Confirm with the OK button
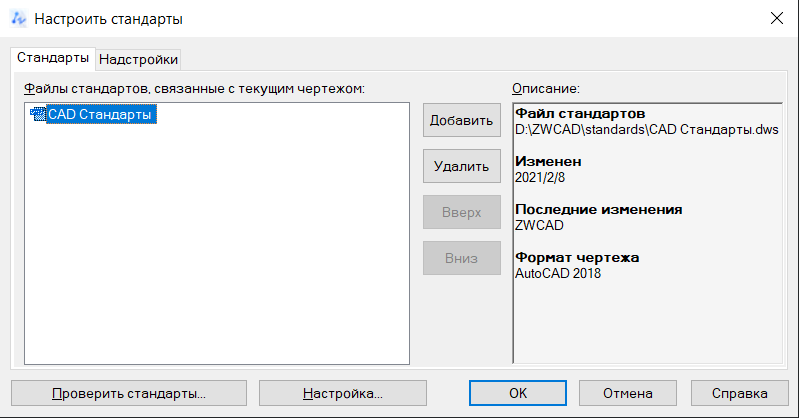The height and width of the screenshot is (418, 799). pyautogui.click(x=518, y=393)
